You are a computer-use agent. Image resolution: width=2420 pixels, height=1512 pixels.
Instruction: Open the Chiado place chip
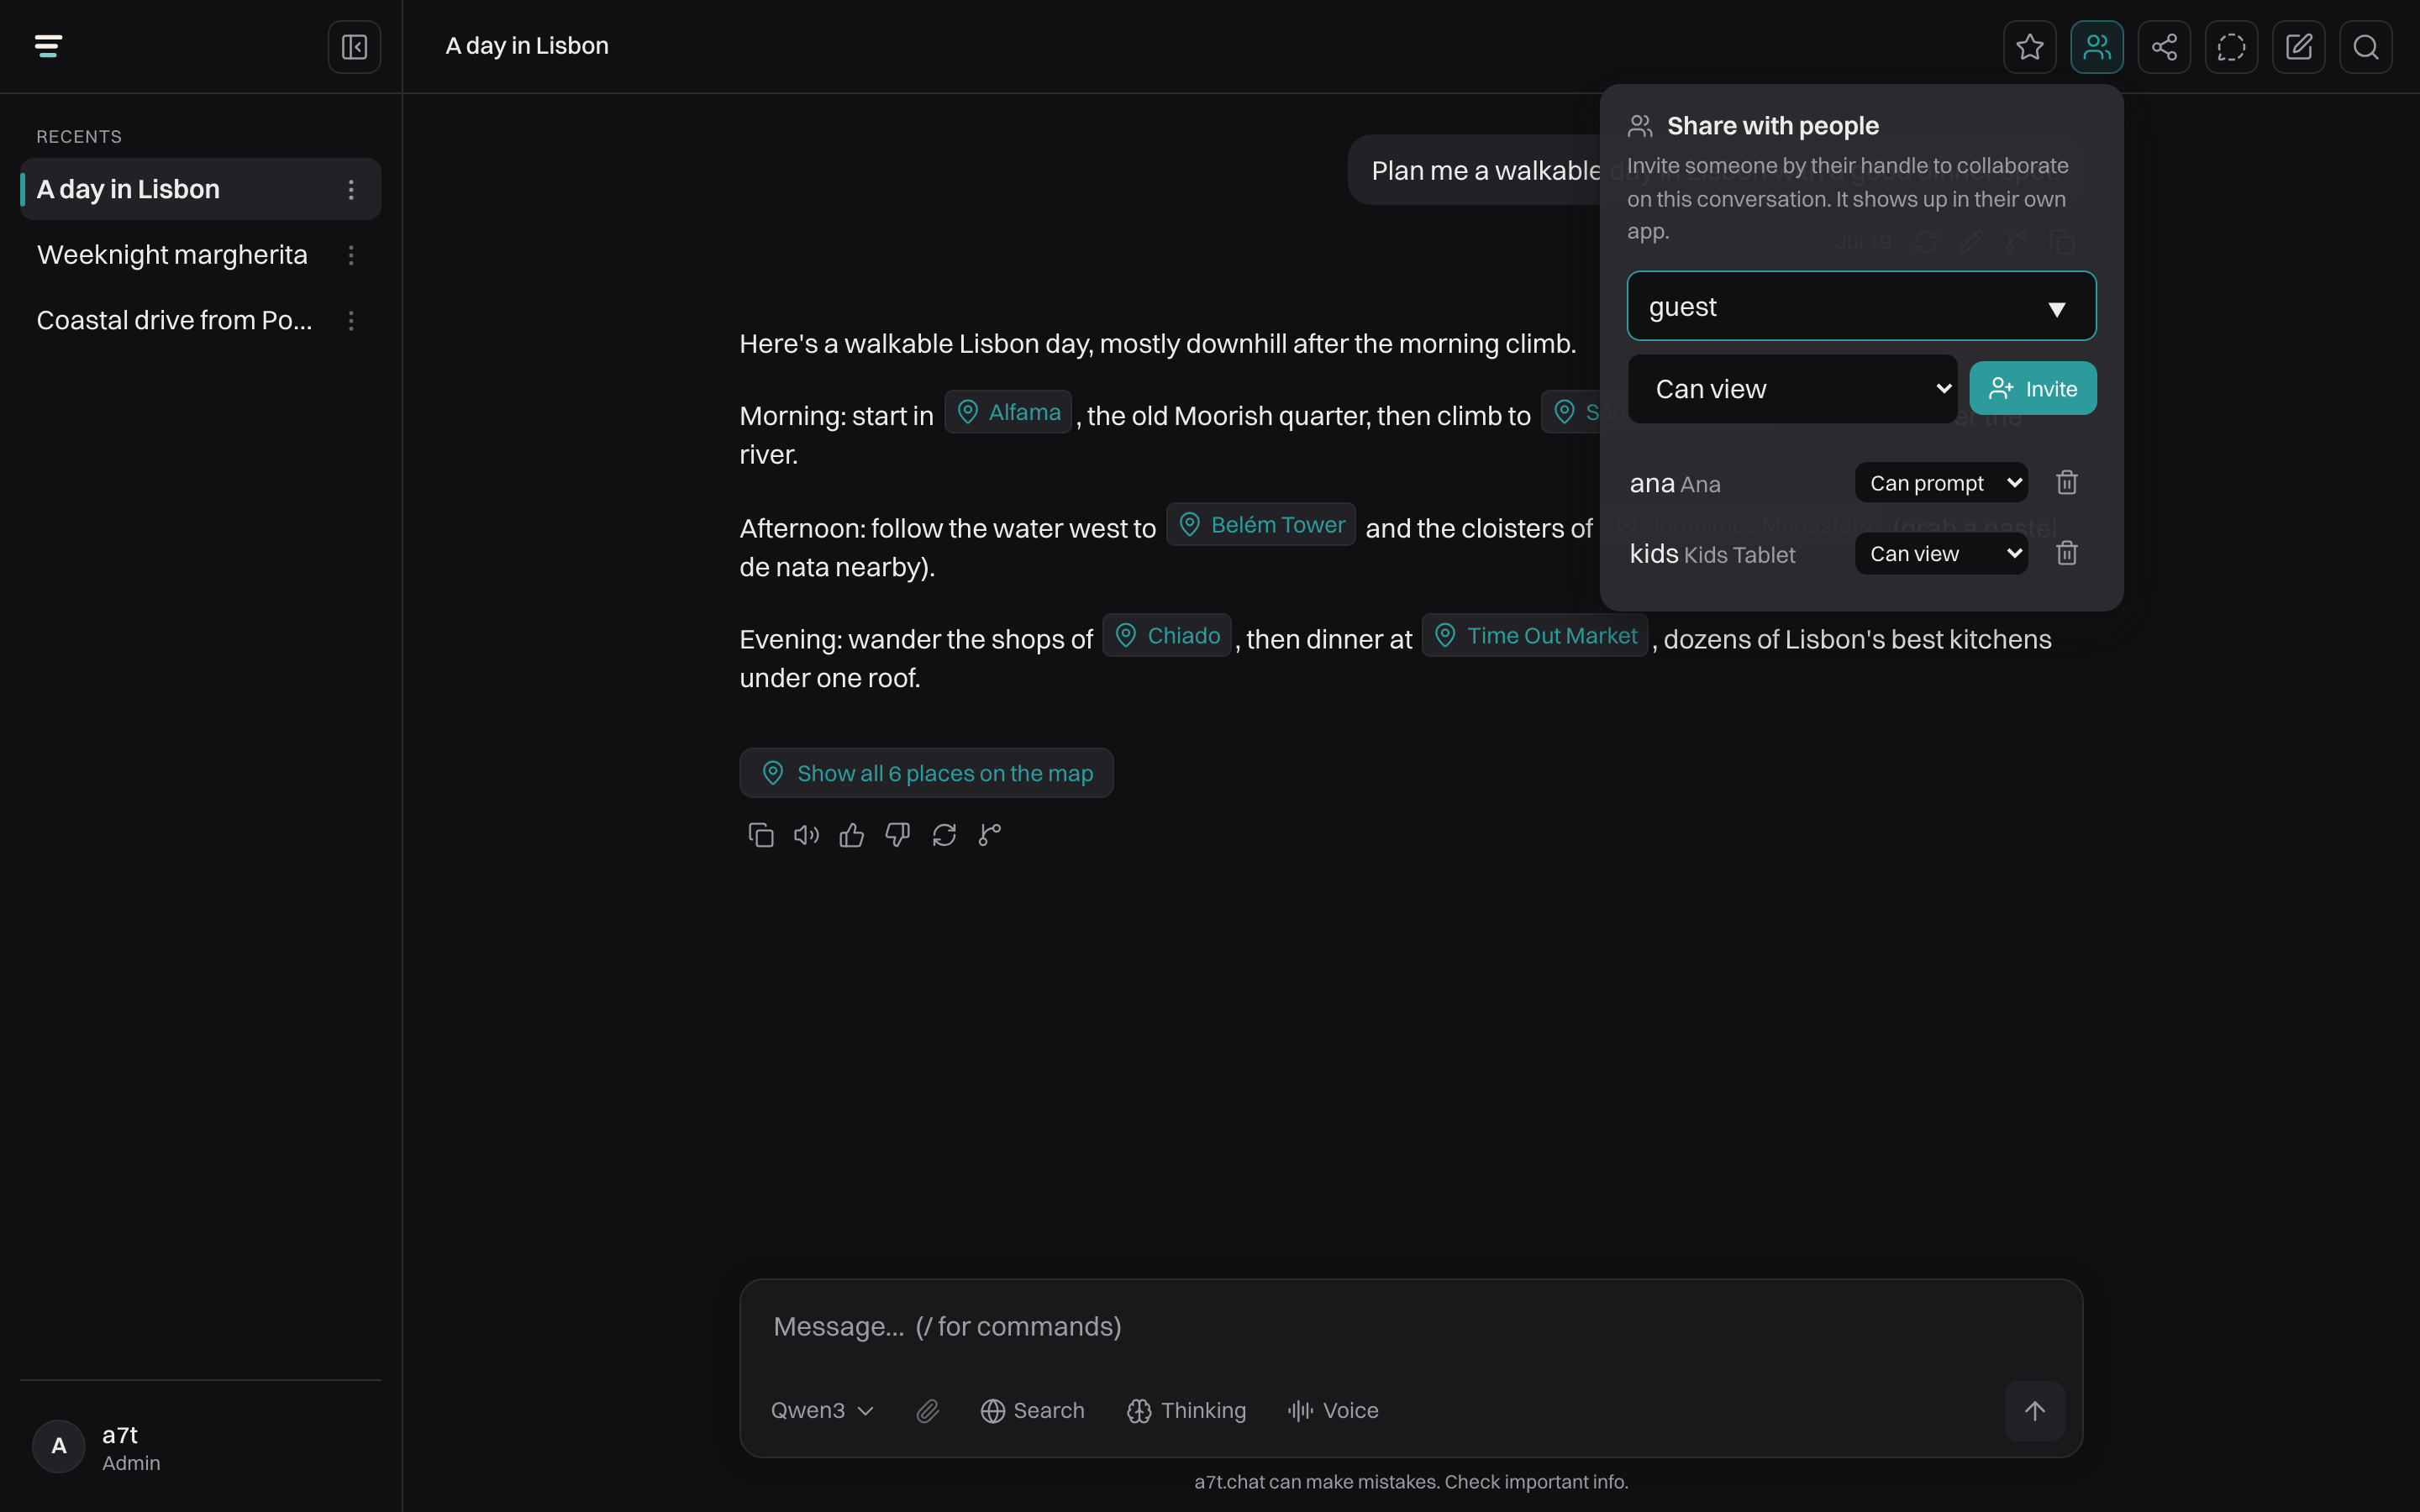coord(1166,635)
